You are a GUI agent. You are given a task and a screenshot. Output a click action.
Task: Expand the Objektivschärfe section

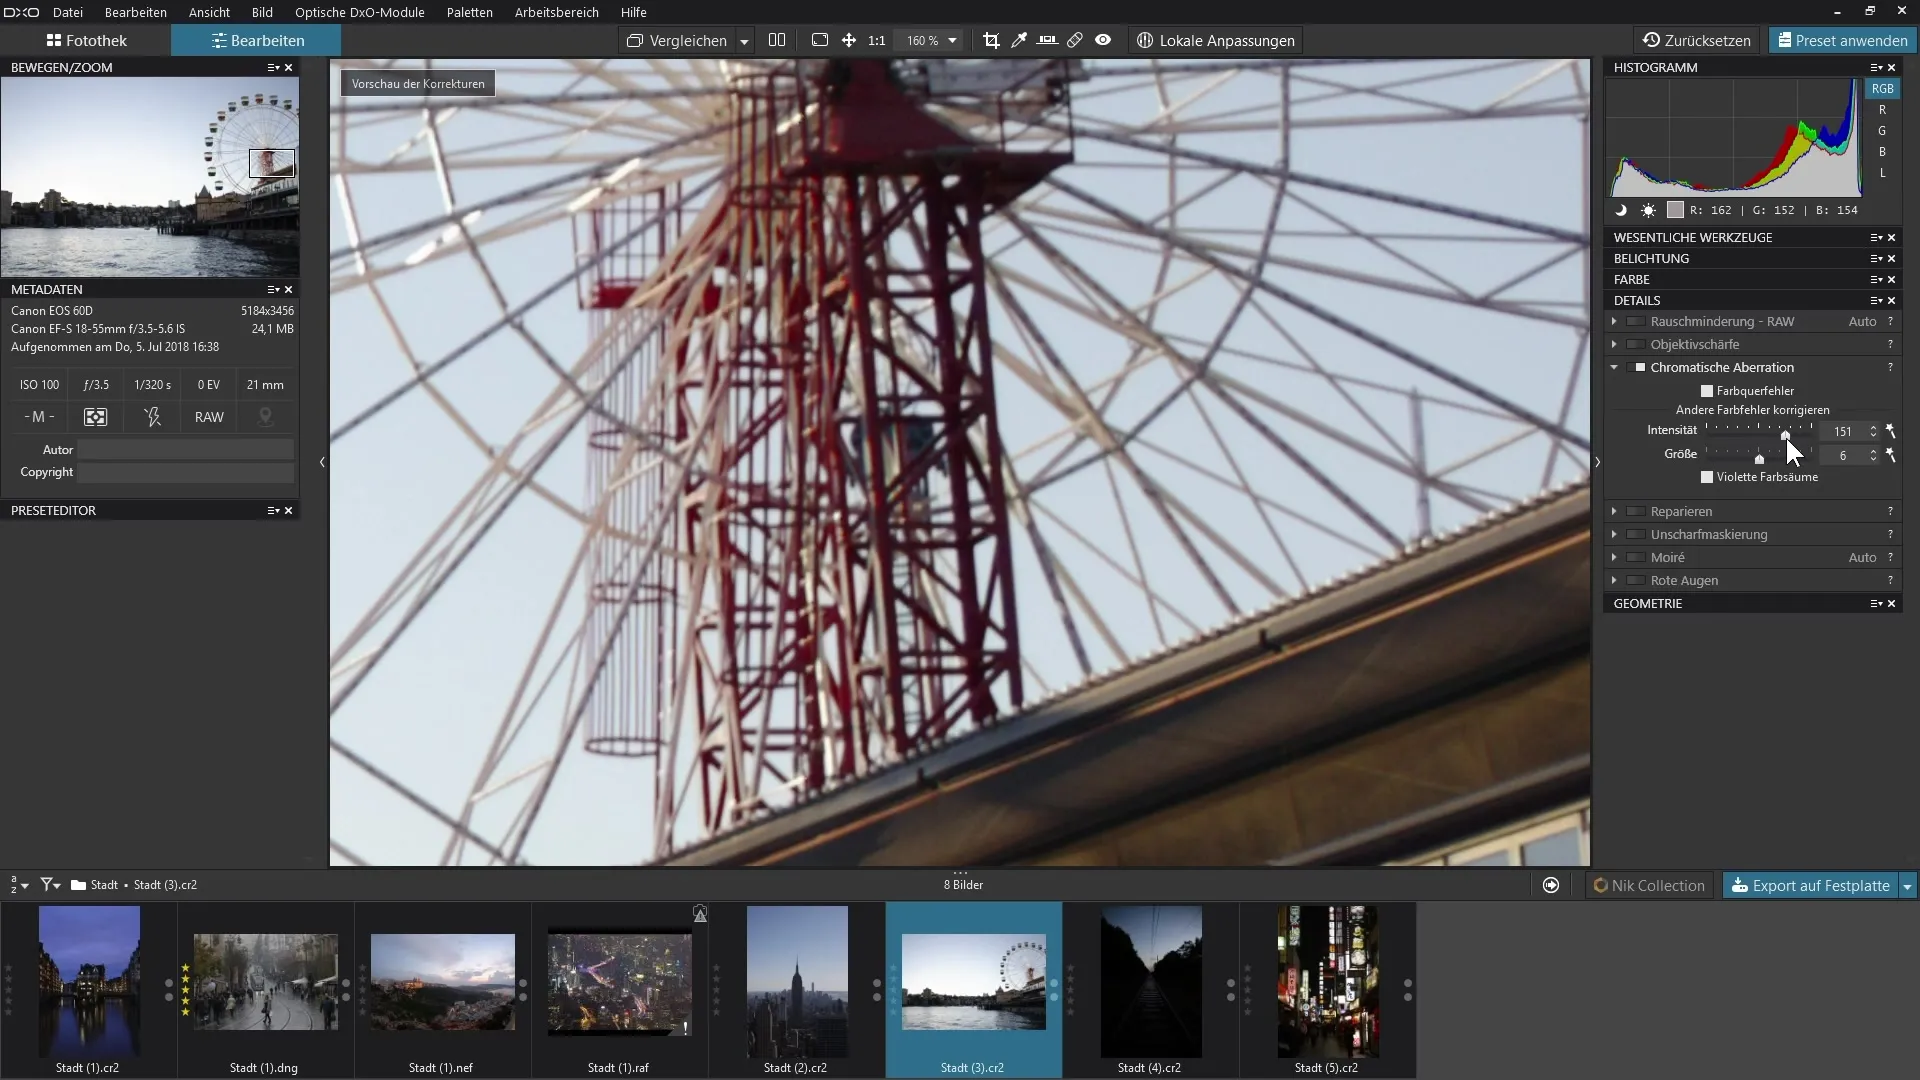pos(1614,345)
